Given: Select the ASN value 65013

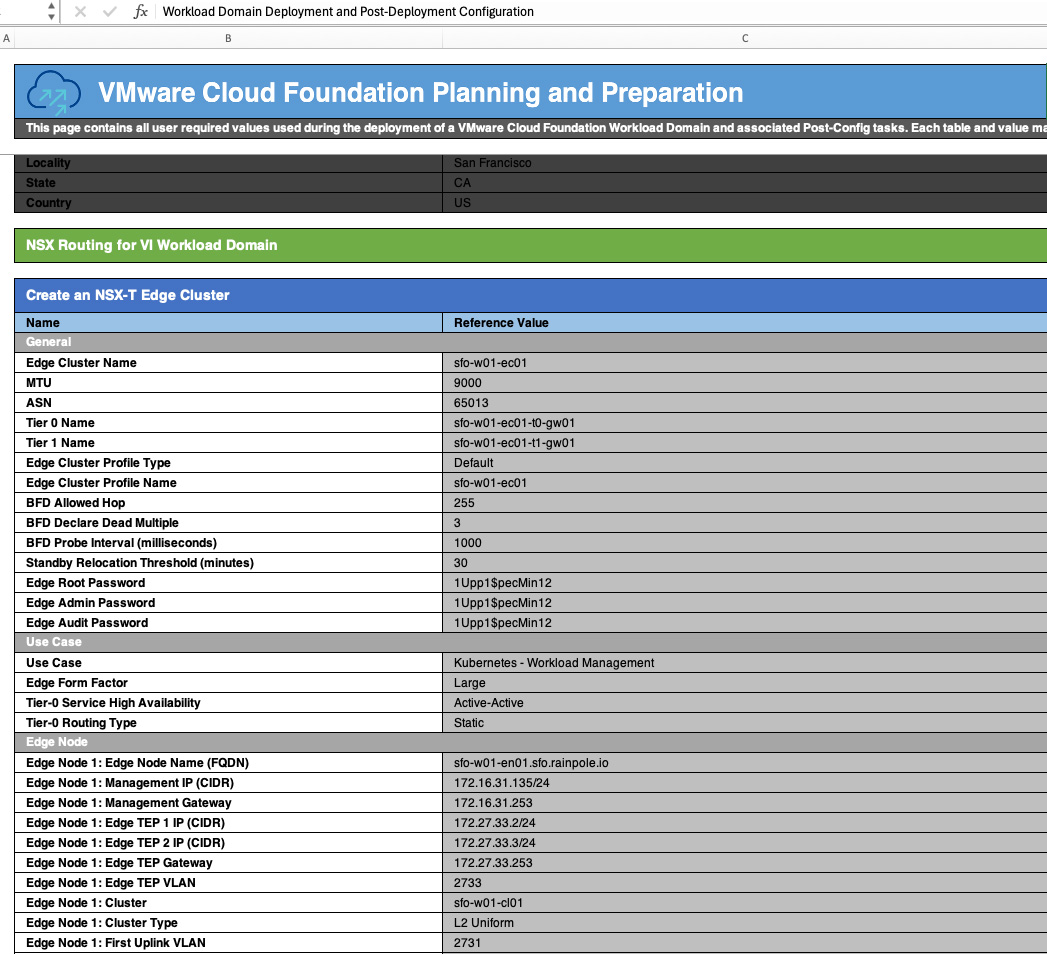Looking at the screenshot, I should click(x=745, y=403).
